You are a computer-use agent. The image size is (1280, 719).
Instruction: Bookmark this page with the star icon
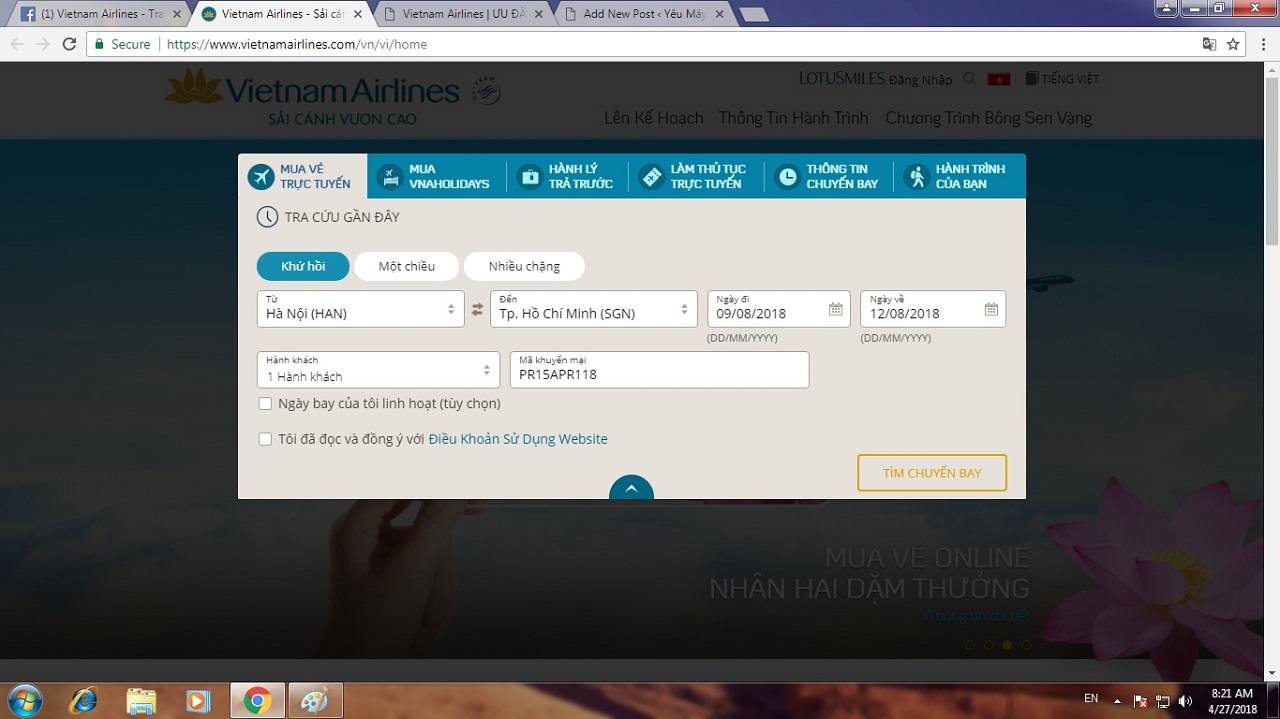(x=1233, y=44)
